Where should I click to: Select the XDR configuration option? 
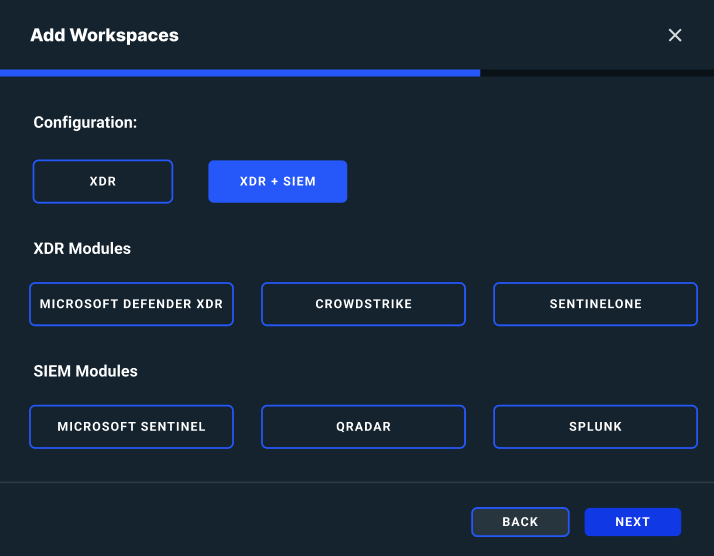point(103,182)
